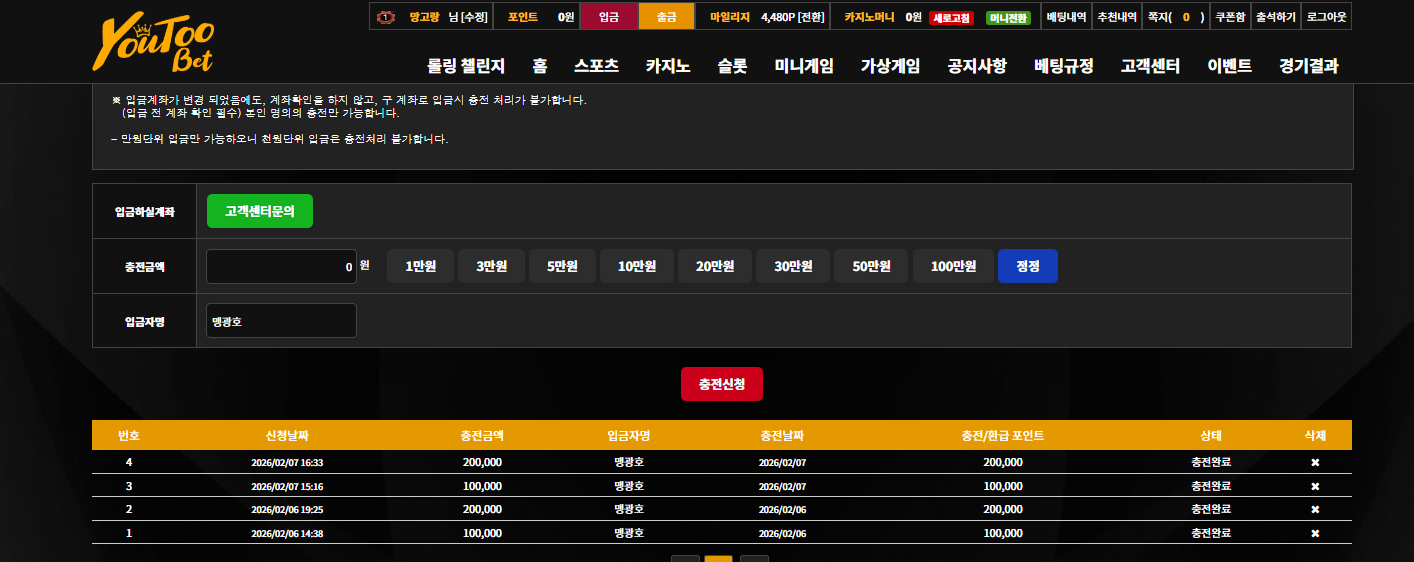
Task: Delete deposit record number 3
Action: click(1315, 486)
